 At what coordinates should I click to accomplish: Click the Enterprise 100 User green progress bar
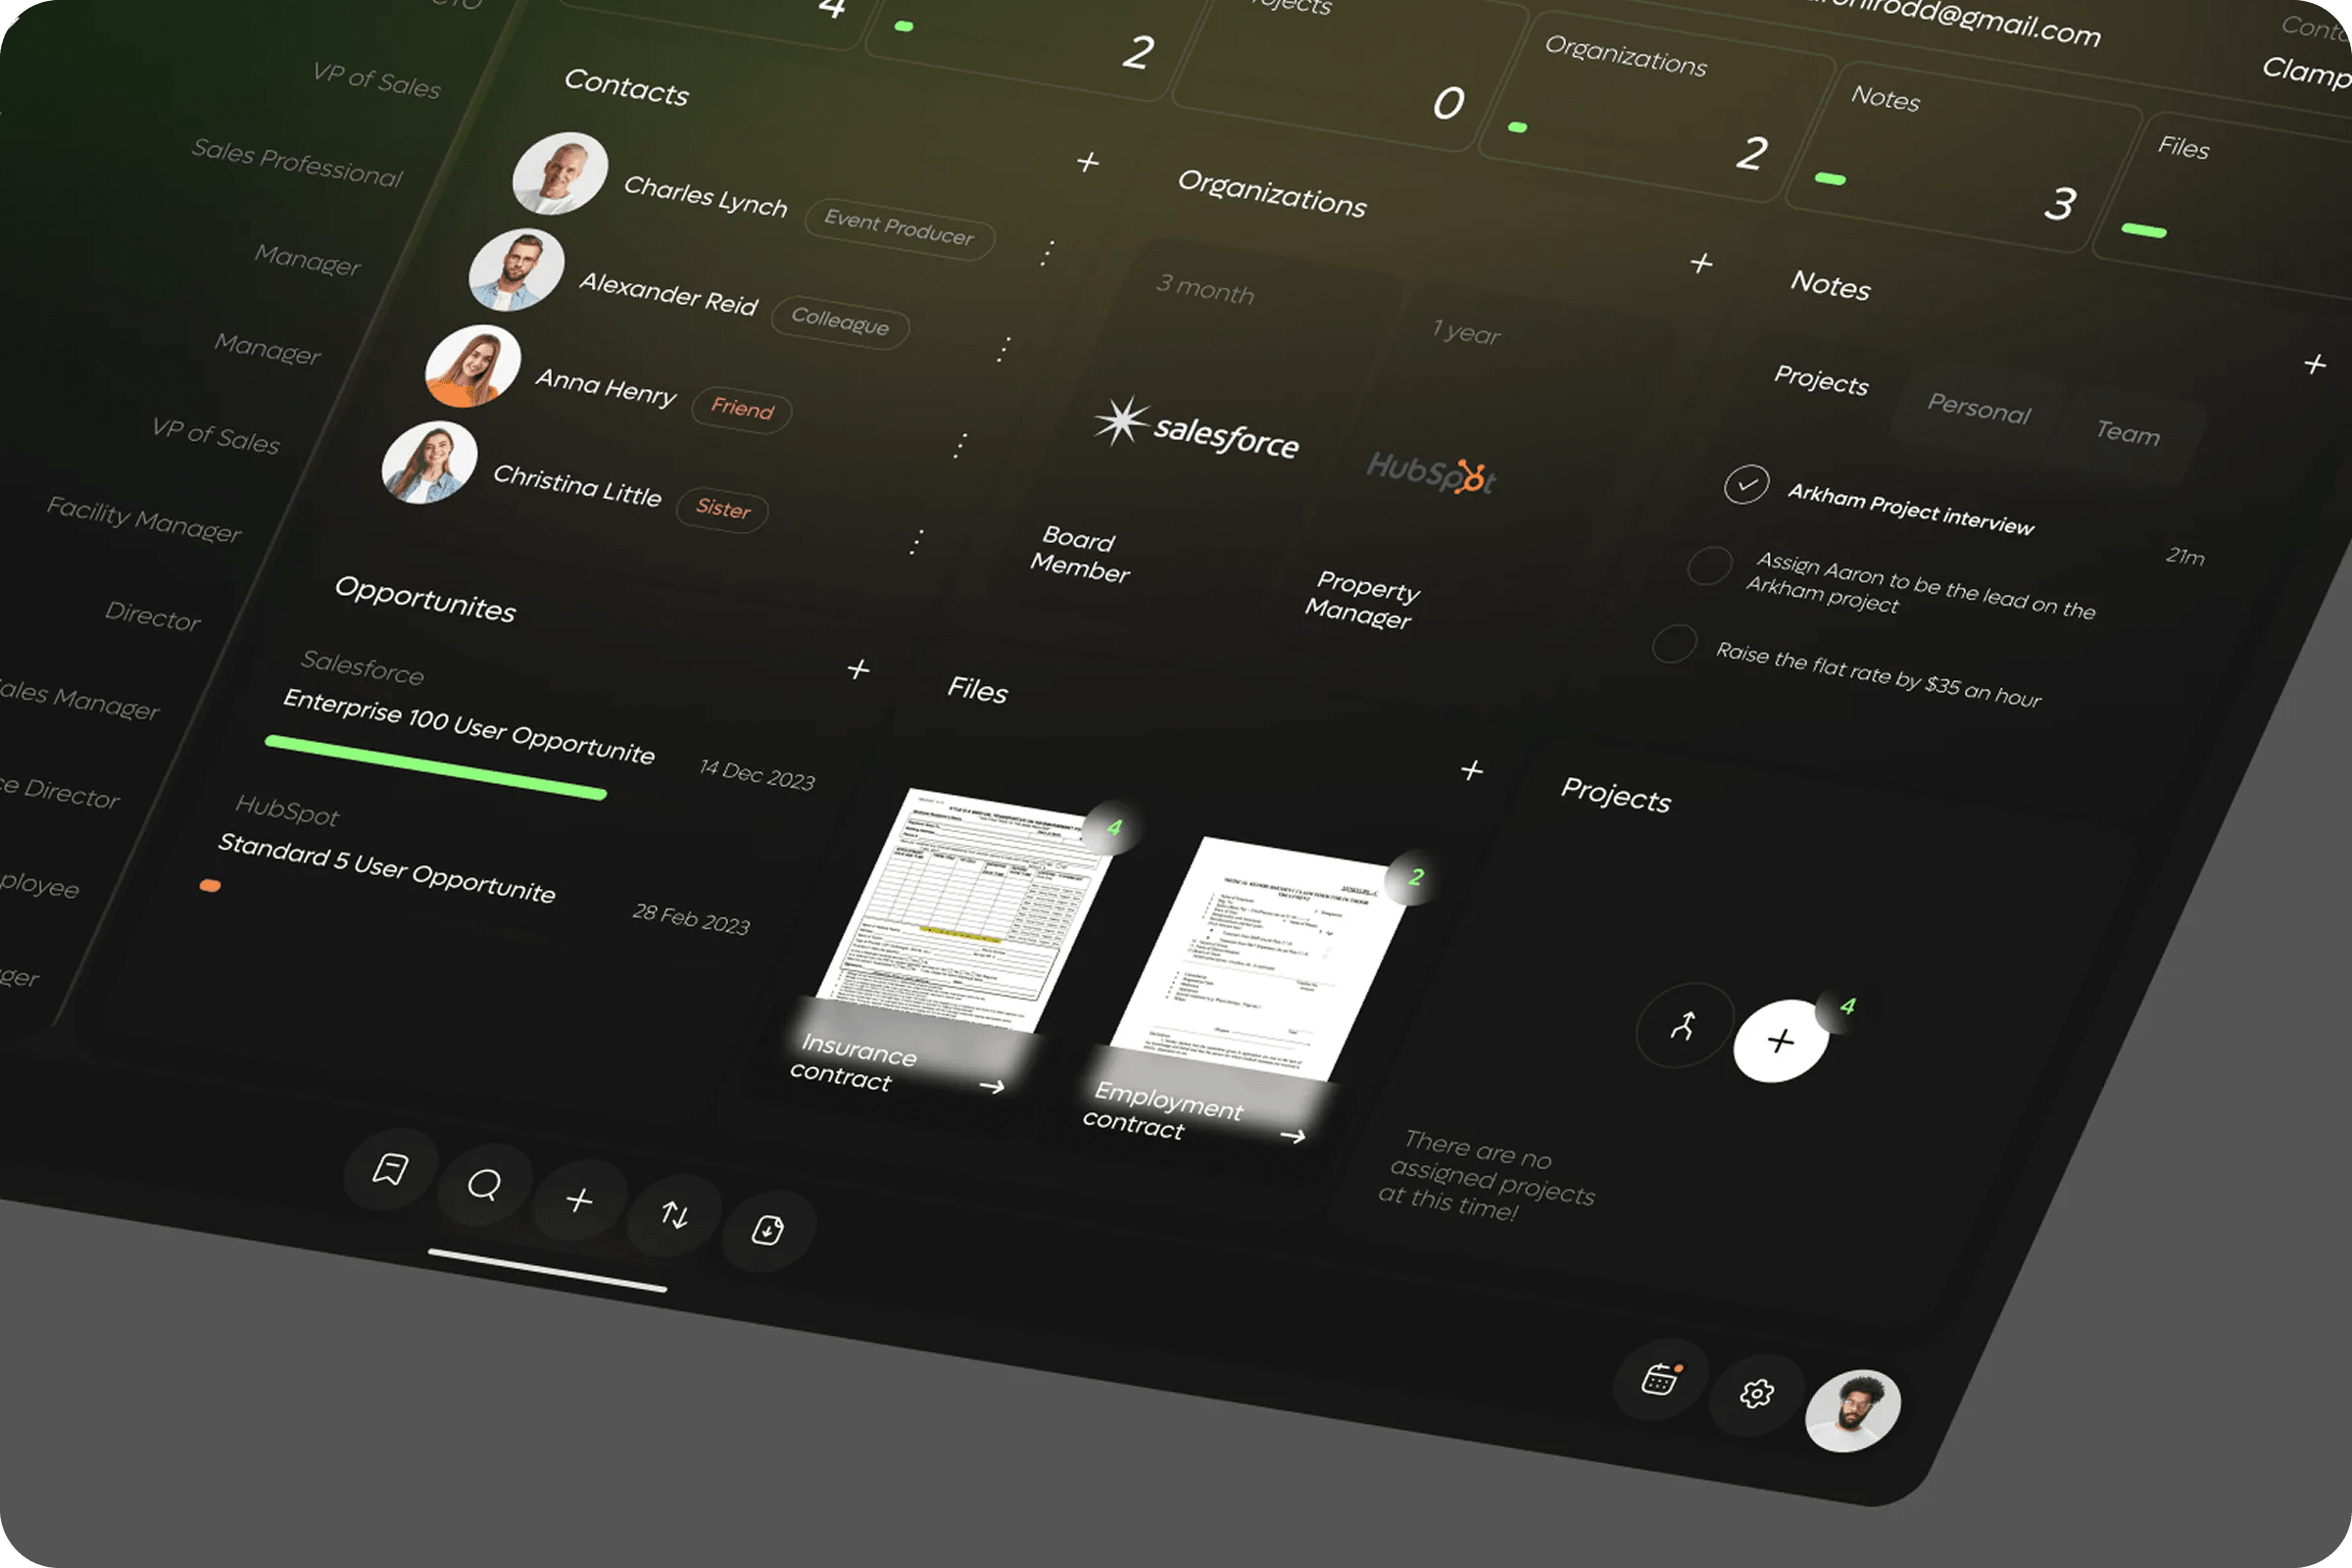pos(436,768)
